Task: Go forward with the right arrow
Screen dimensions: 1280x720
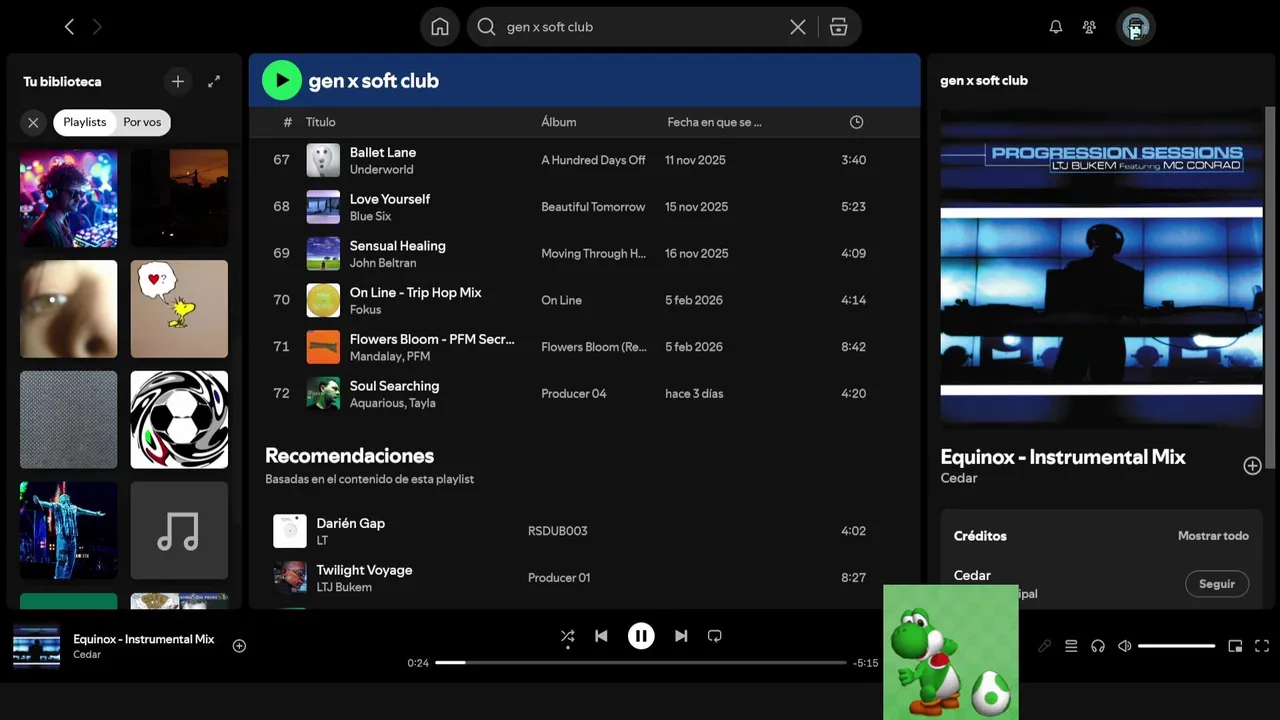Action: [x=97, y=27]
